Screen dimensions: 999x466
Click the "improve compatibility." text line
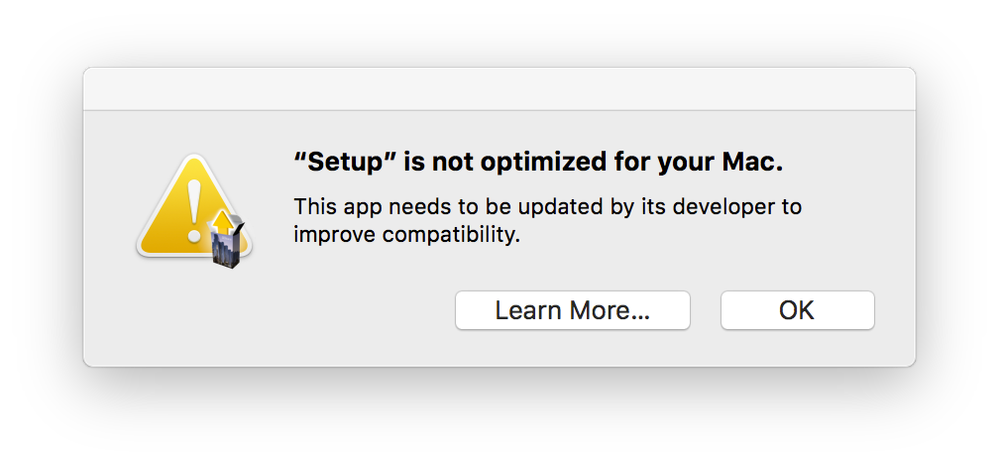coord(407,237)
